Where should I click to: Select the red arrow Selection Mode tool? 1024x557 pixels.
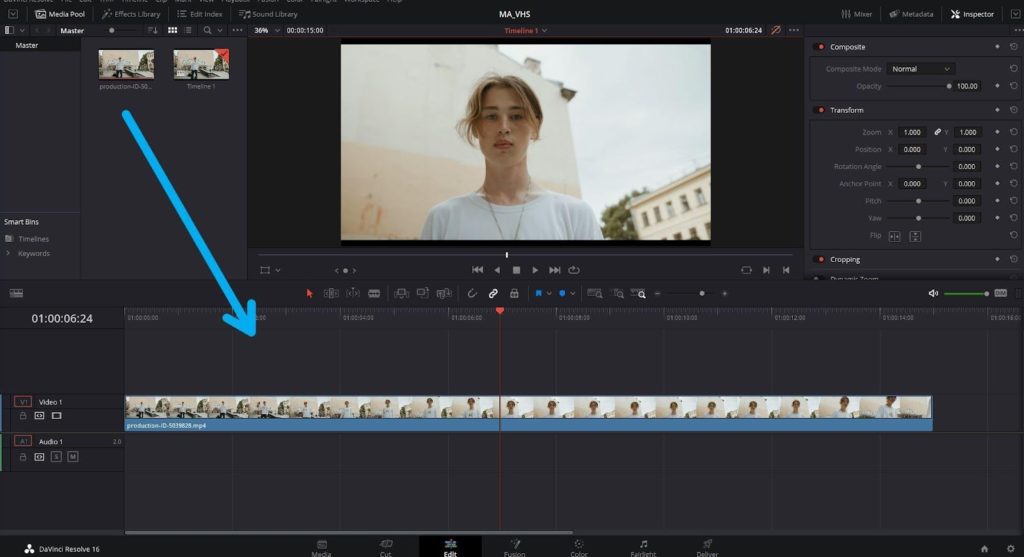pyautogui.click(x=310, y=294)
